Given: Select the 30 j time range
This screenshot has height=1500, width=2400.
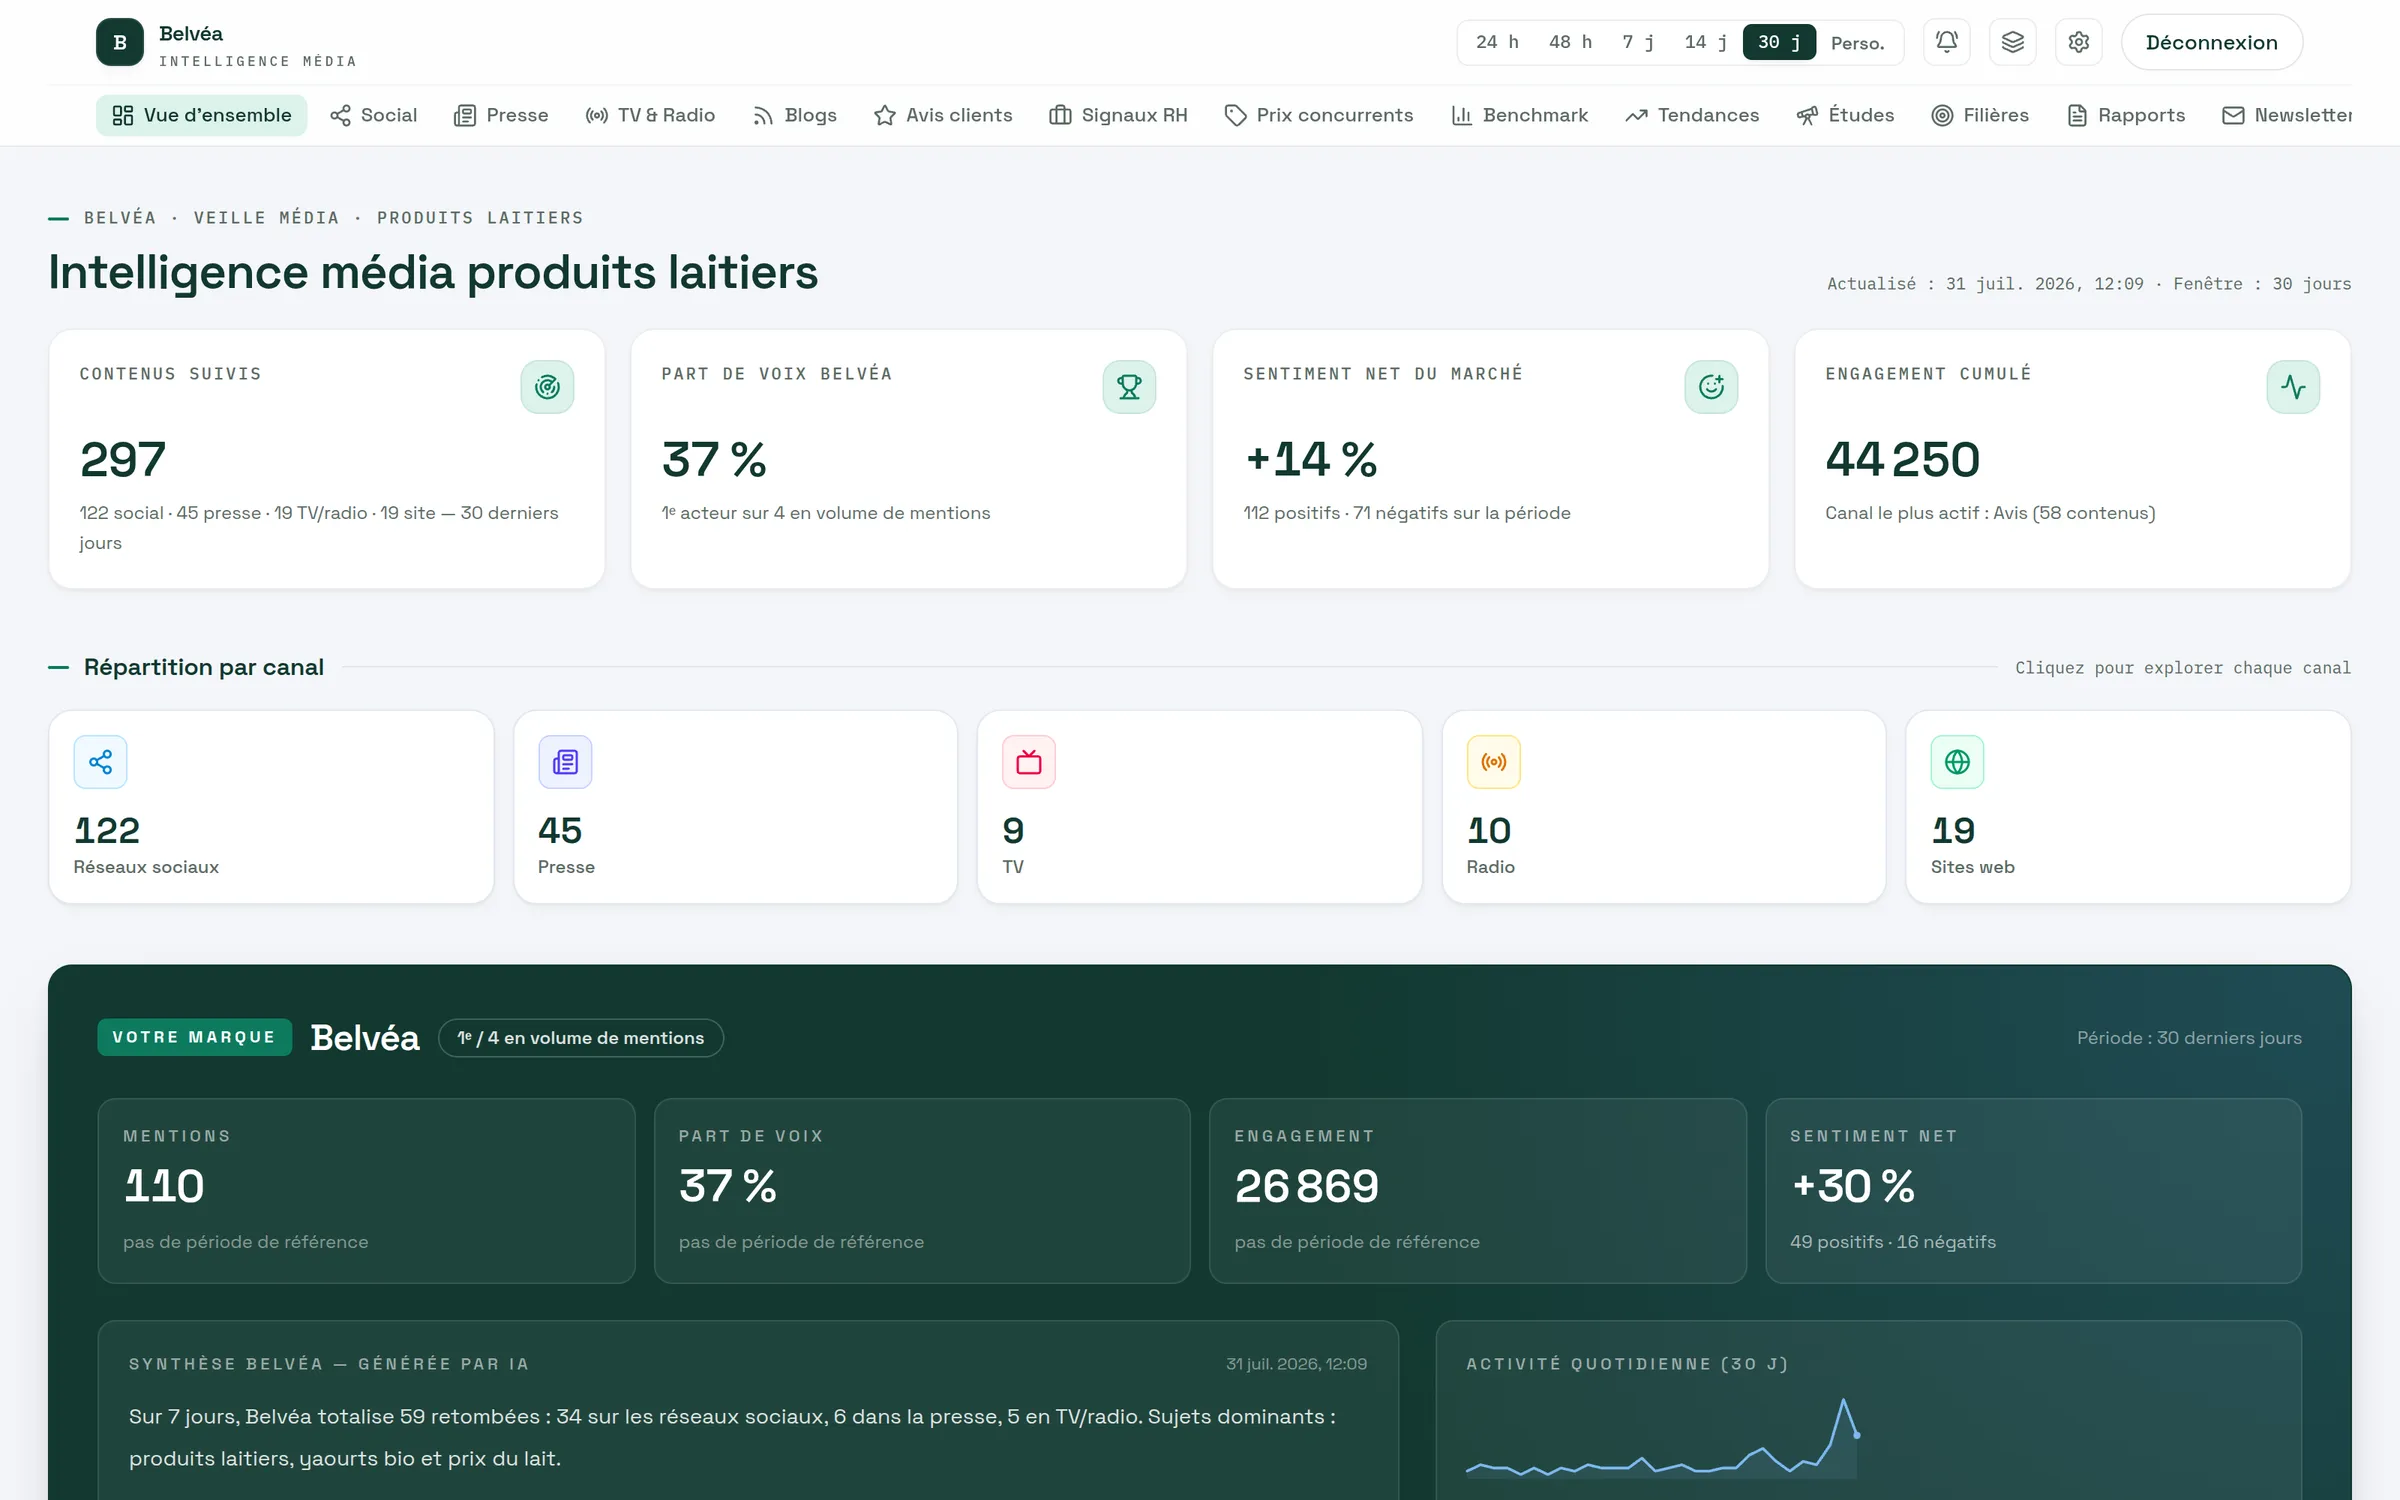Looking at the screenshot, I should 1779,42.
